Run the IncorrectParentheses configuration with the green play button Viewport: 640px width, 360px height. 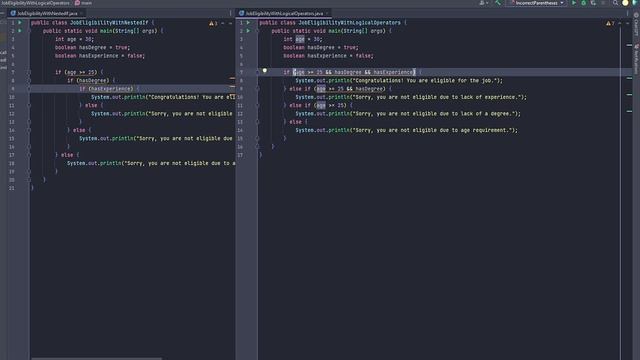(574, 3)
